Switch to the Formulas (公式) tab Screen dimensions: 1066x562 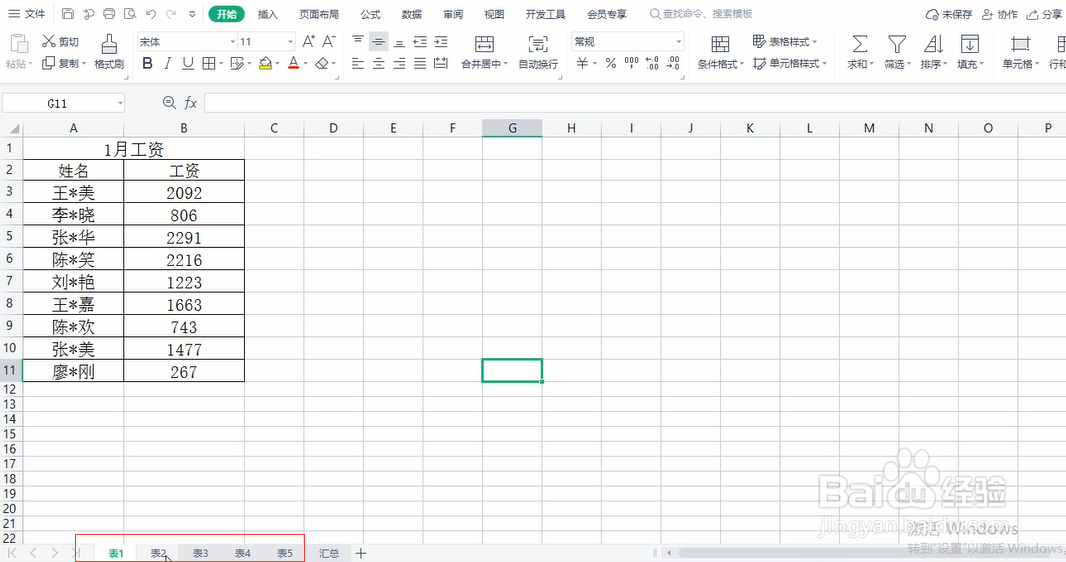pyautogui.click(x=371, y=14)
